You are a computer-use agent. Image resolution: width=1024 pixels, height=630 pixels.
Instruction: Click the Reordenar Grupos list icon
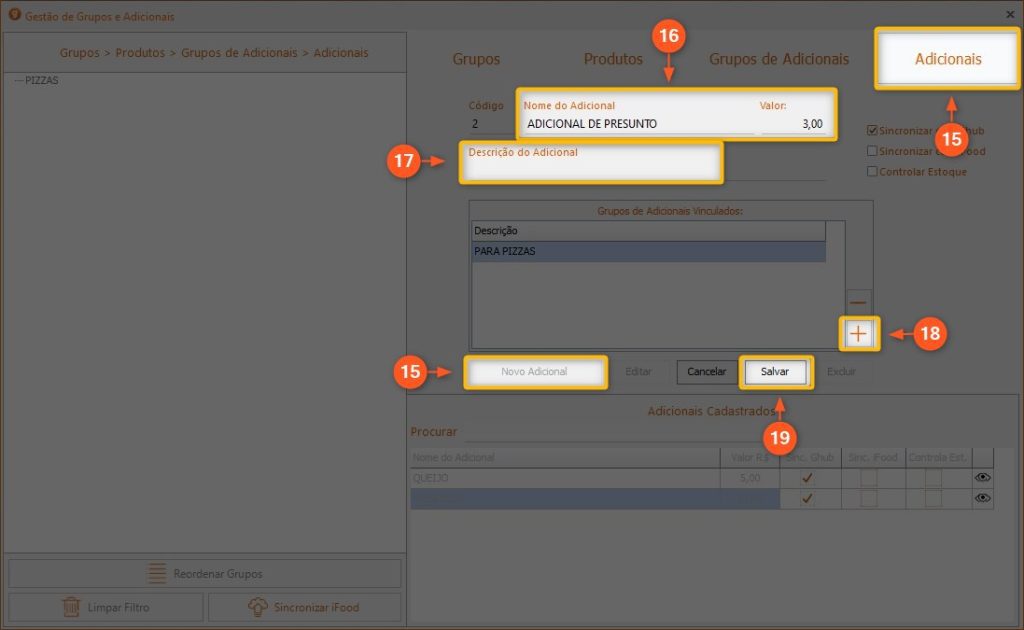click(157, 574)
